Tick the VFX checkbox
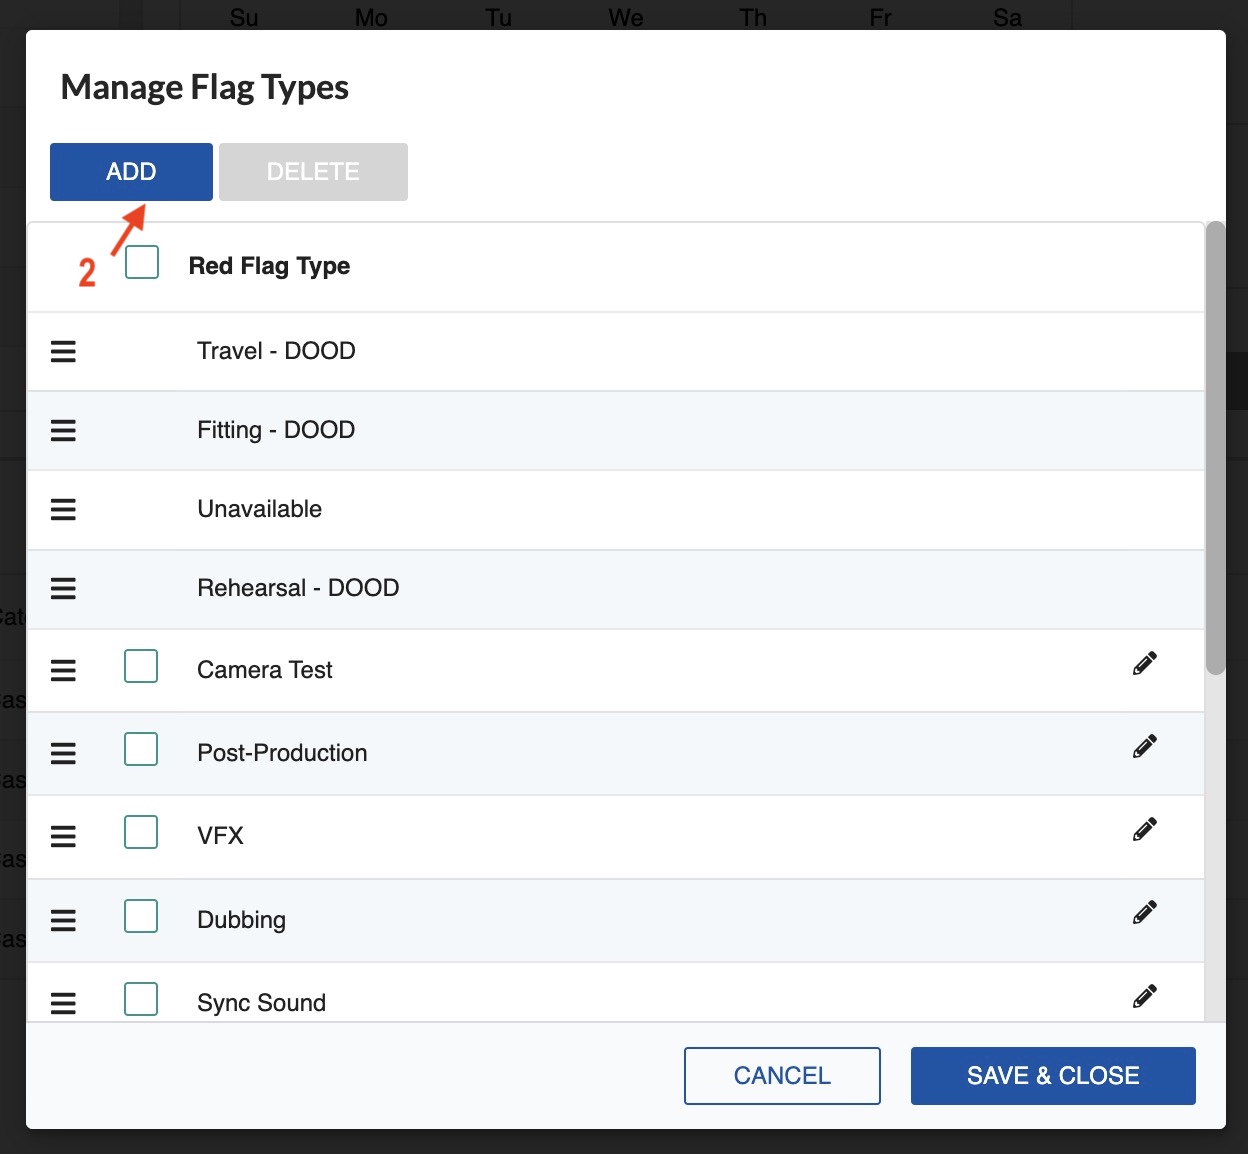This screenshot has width=1248, height=1154. [x=141, y=832]
